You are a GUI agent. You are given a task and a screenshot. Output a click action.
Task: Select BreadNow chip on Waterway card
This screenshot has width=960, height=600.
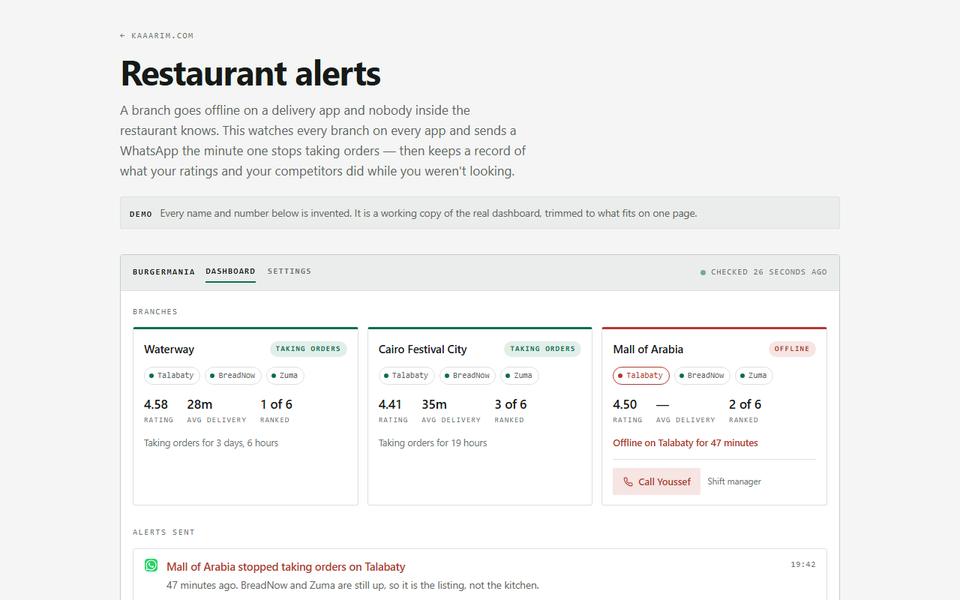(x=233, y=375)
